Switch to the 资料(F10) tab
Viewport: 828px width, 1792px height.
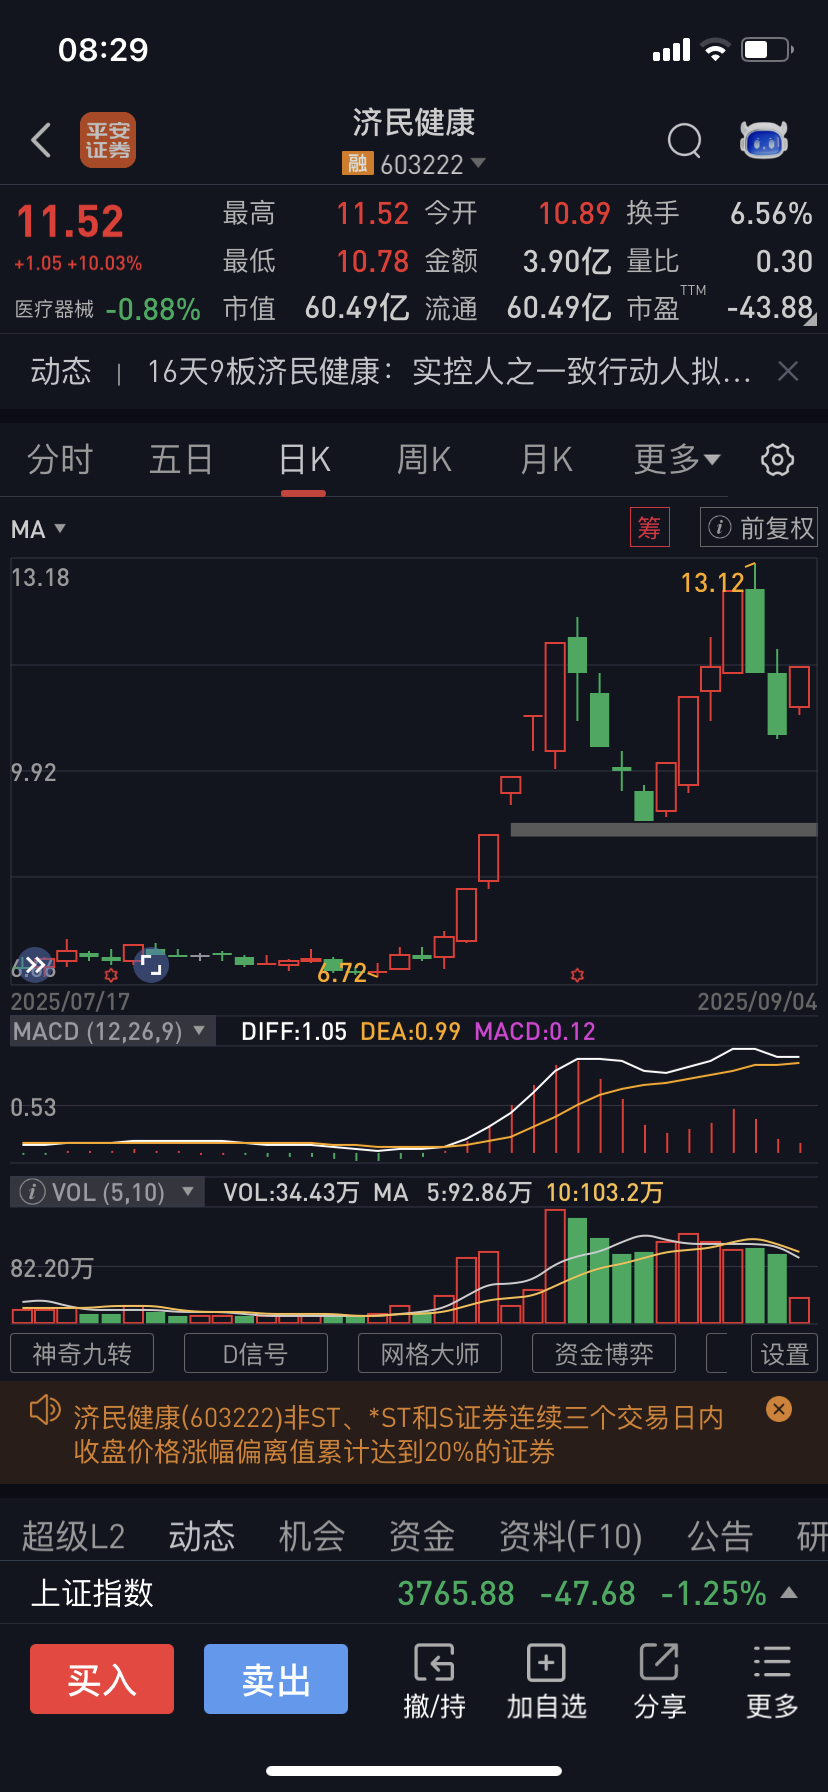point(570,1536)
